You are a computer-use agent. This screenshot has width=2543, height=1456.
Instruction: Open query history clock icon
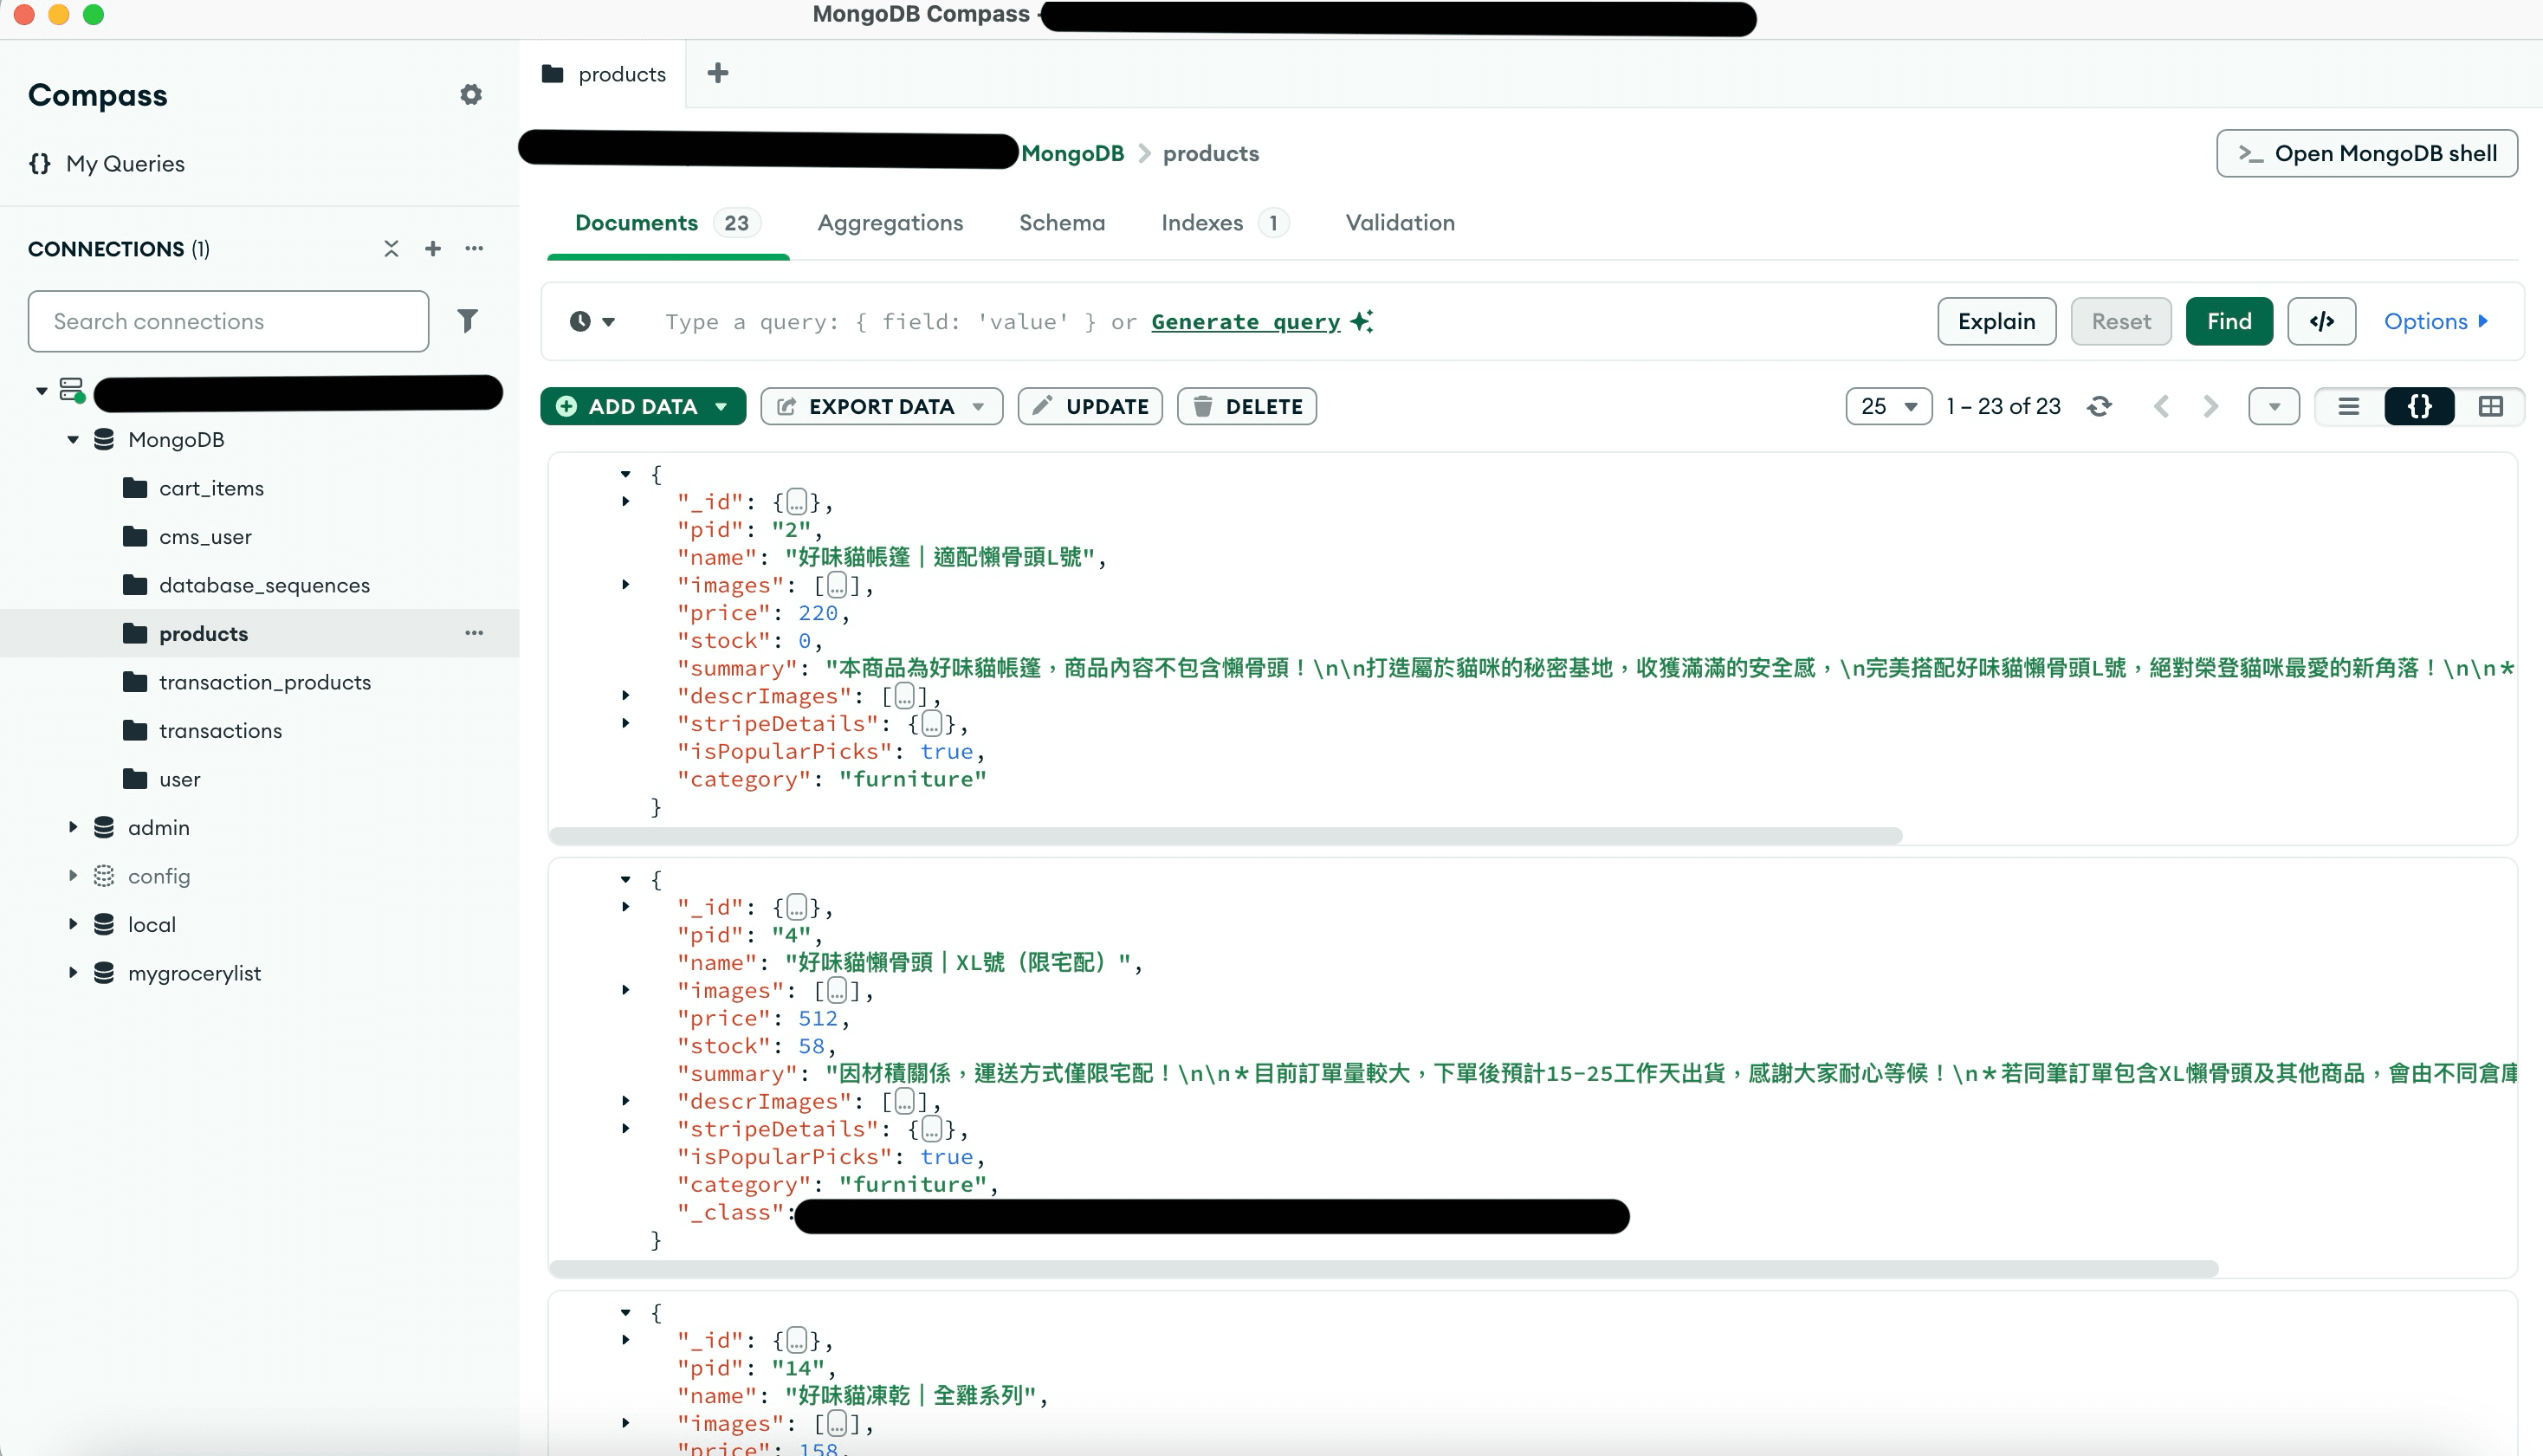[x=591, y=322]
